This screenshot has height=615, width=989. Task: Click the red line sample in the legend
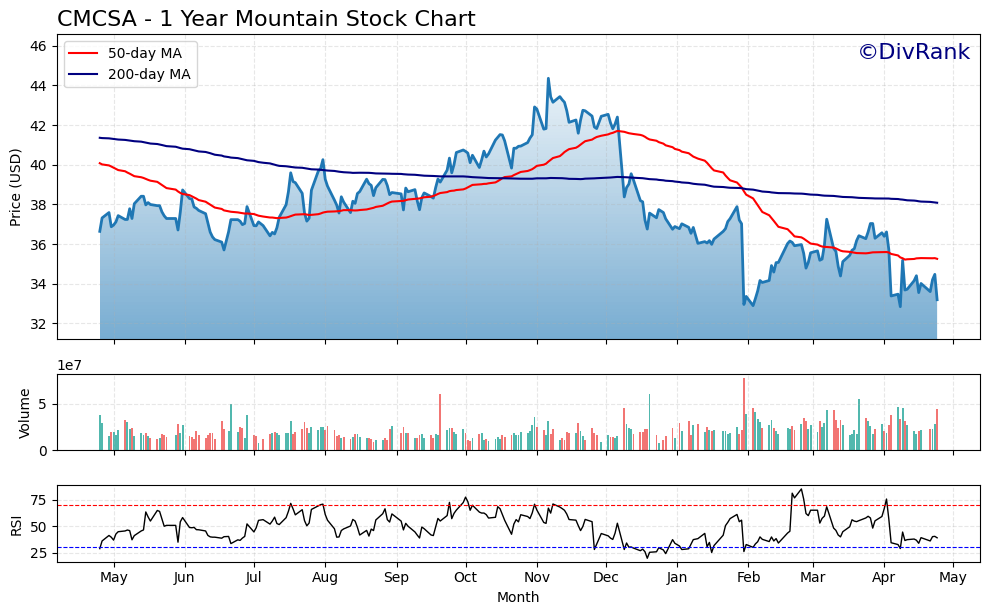[84, 54]
